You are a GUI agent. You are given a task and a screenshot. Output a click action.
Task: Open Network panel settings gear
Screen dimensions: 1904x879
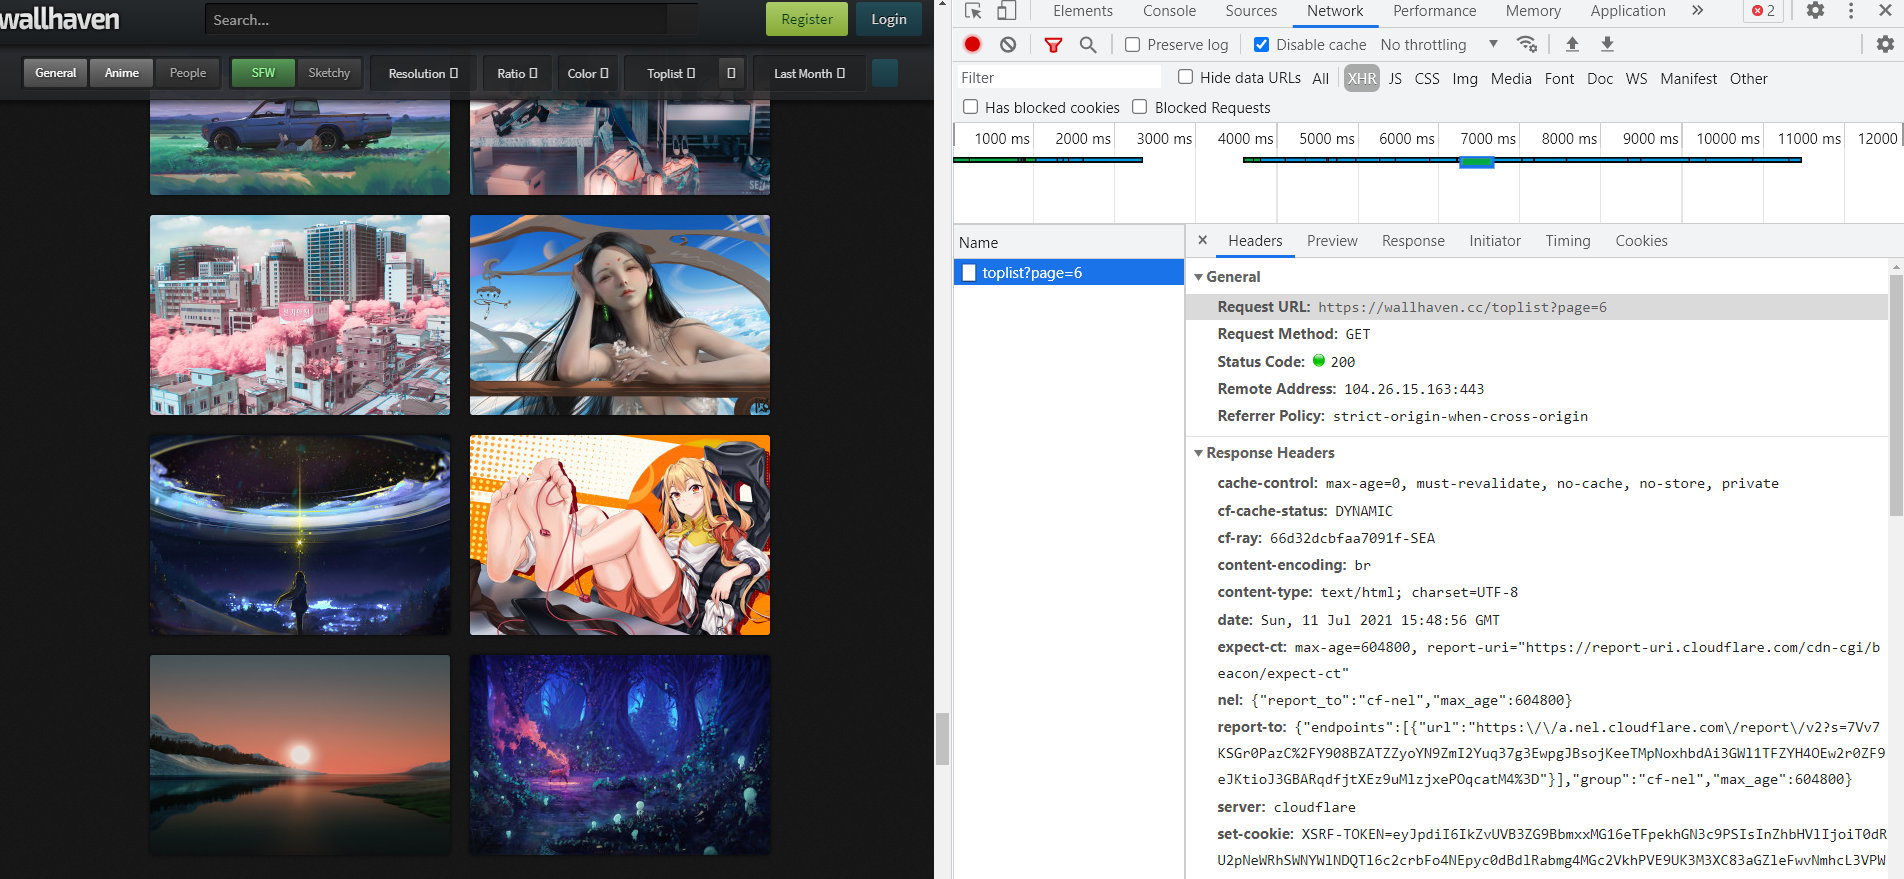coord(1885,44)
